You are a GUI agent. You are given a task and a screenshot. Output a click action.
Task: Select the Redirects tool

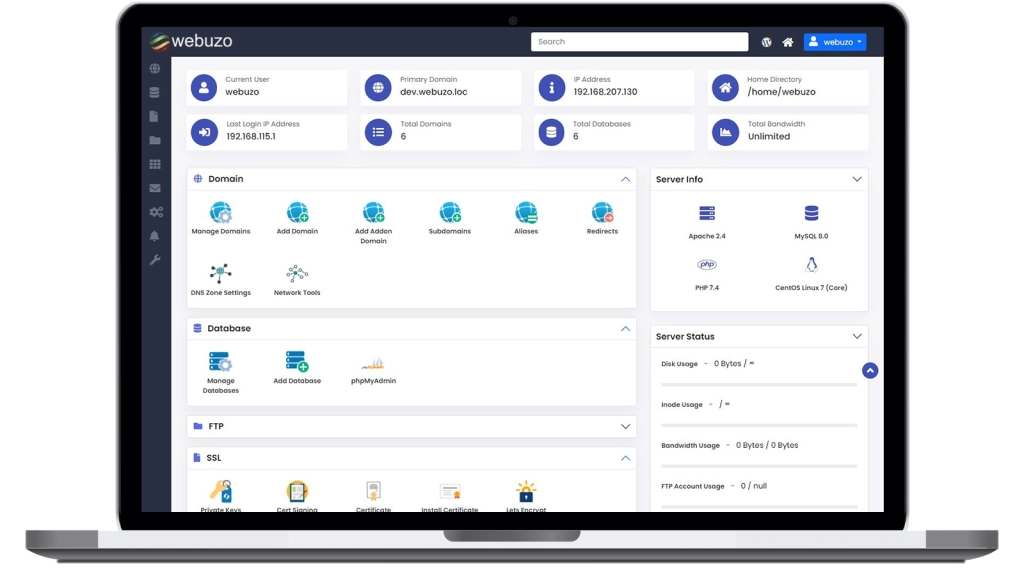point(601,213)
